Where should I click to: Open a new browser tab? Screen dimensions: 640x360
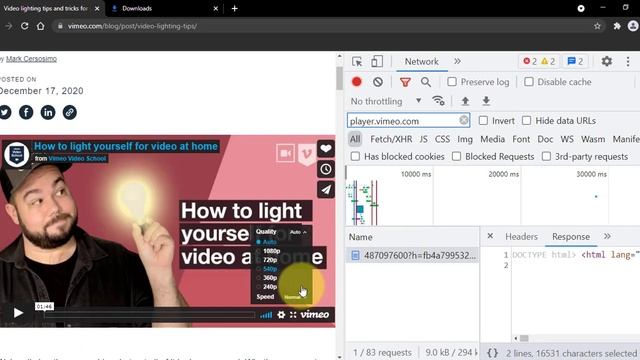234,8
